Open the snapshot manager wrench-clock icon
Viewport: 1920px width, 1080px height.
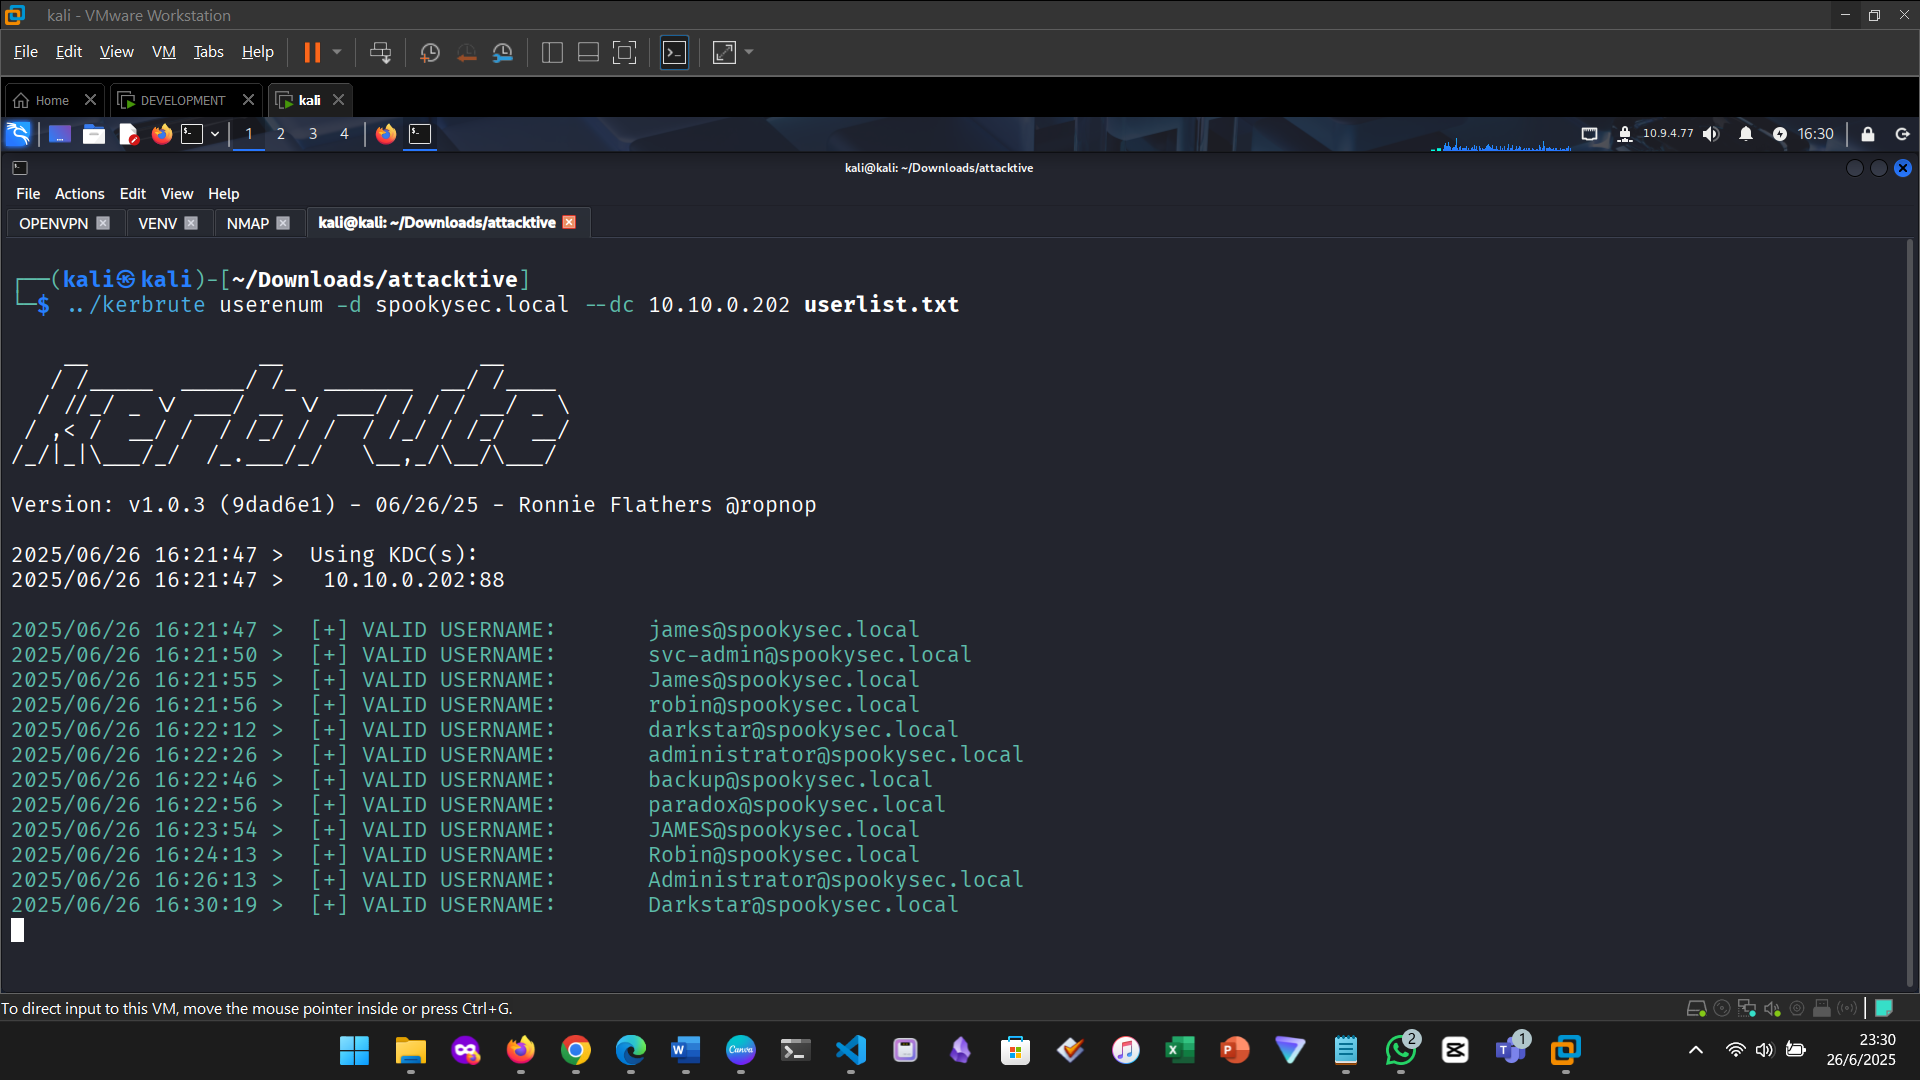click(503, 52)
